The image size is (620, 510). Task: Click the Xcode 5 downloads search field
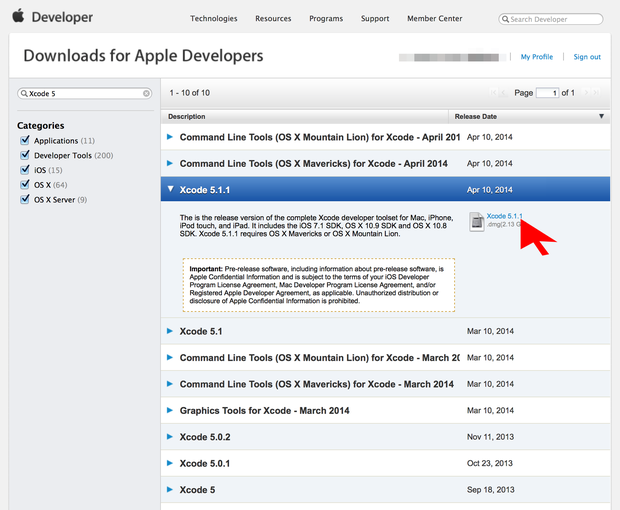pyautogui.click(x=85, y=93)
